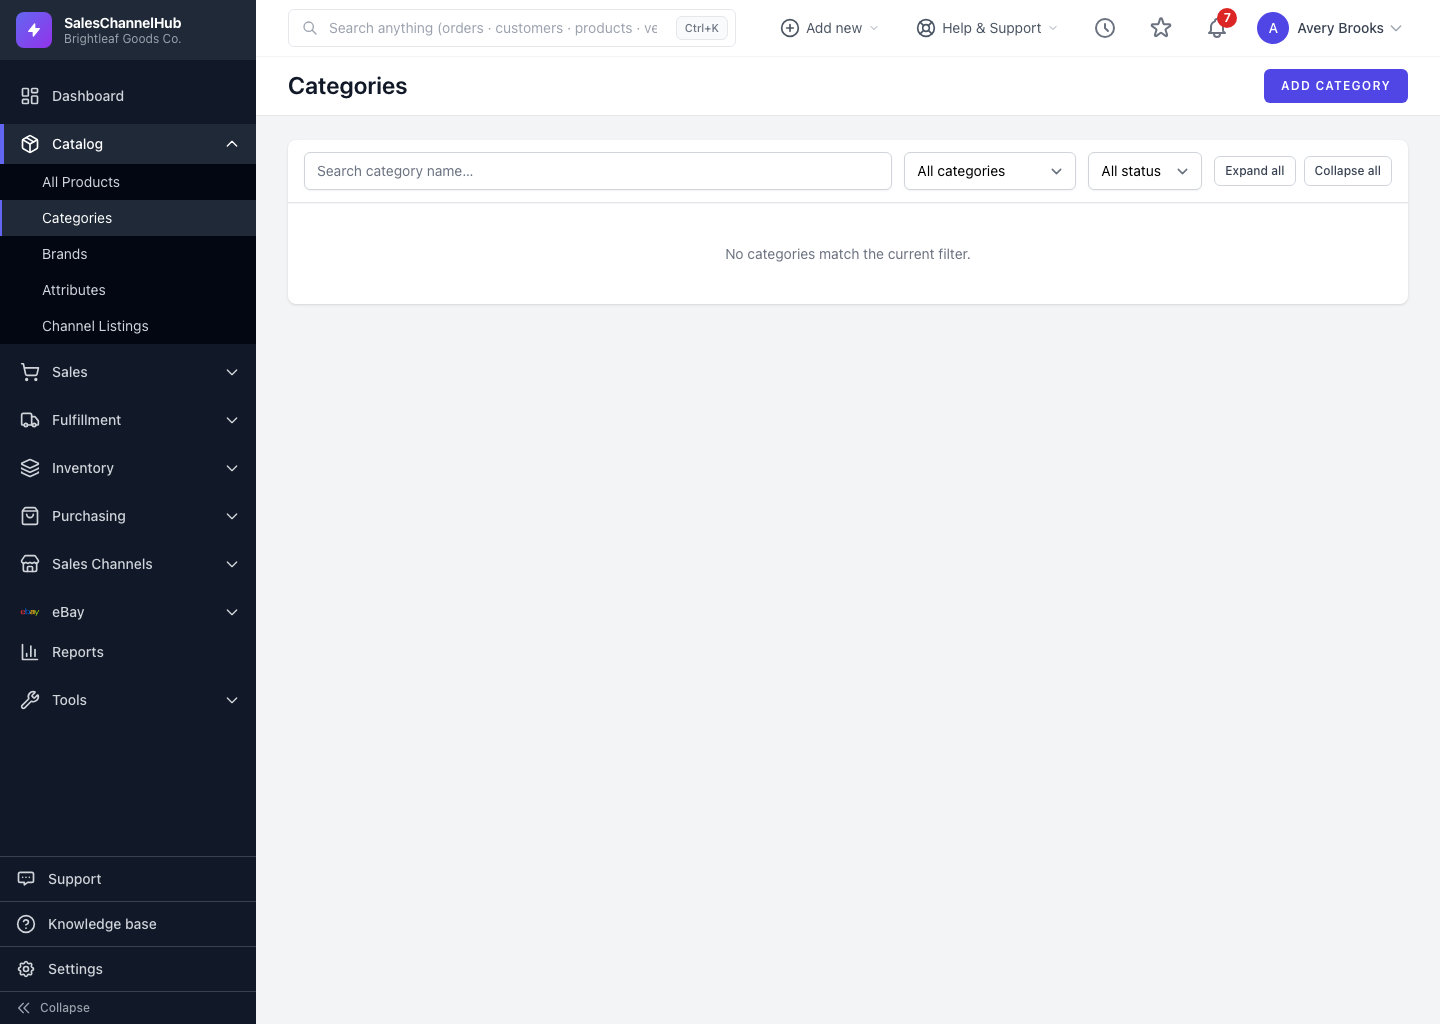
Task: Click the Help & Support label
Action: (992, 28)
